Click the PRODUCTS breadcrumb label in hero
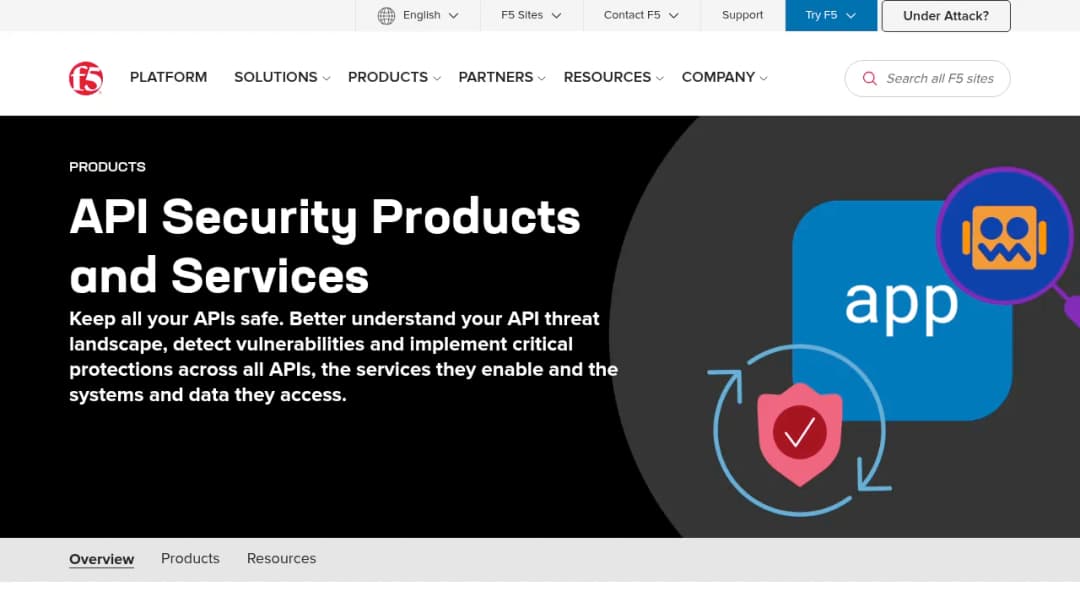This screenshot has height=608, width=1080. coord(107,167)
